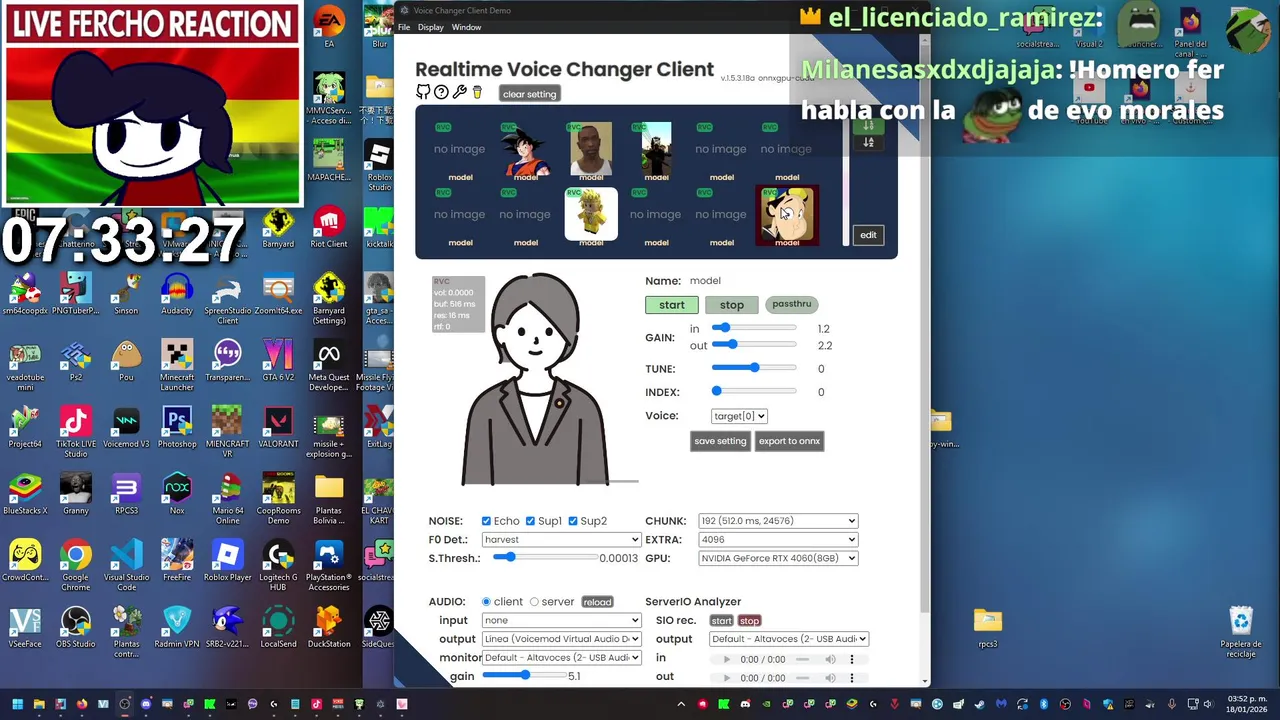Open the GPU selection dropdown
Image resolution: width=1280 pixels, height=720 pixels.
[778, 558]
